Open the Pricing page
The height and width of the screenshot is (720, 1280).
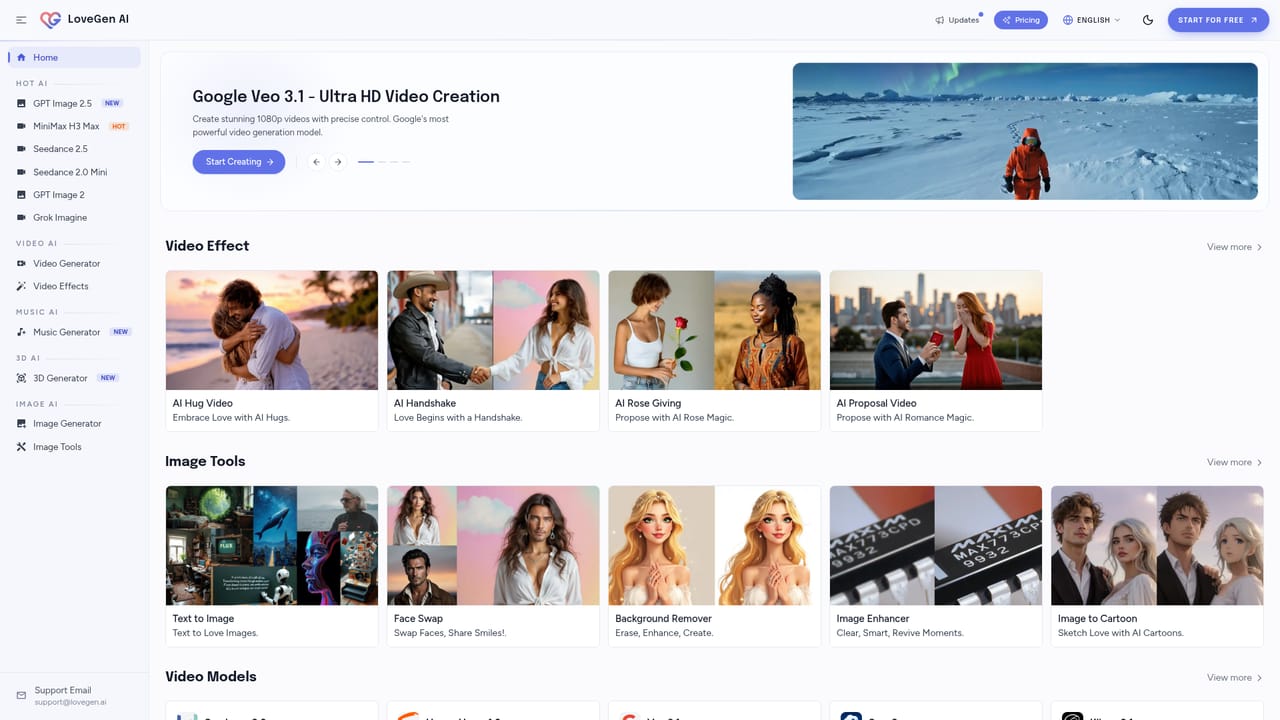pyautogui.click(x=1021, y=20)
